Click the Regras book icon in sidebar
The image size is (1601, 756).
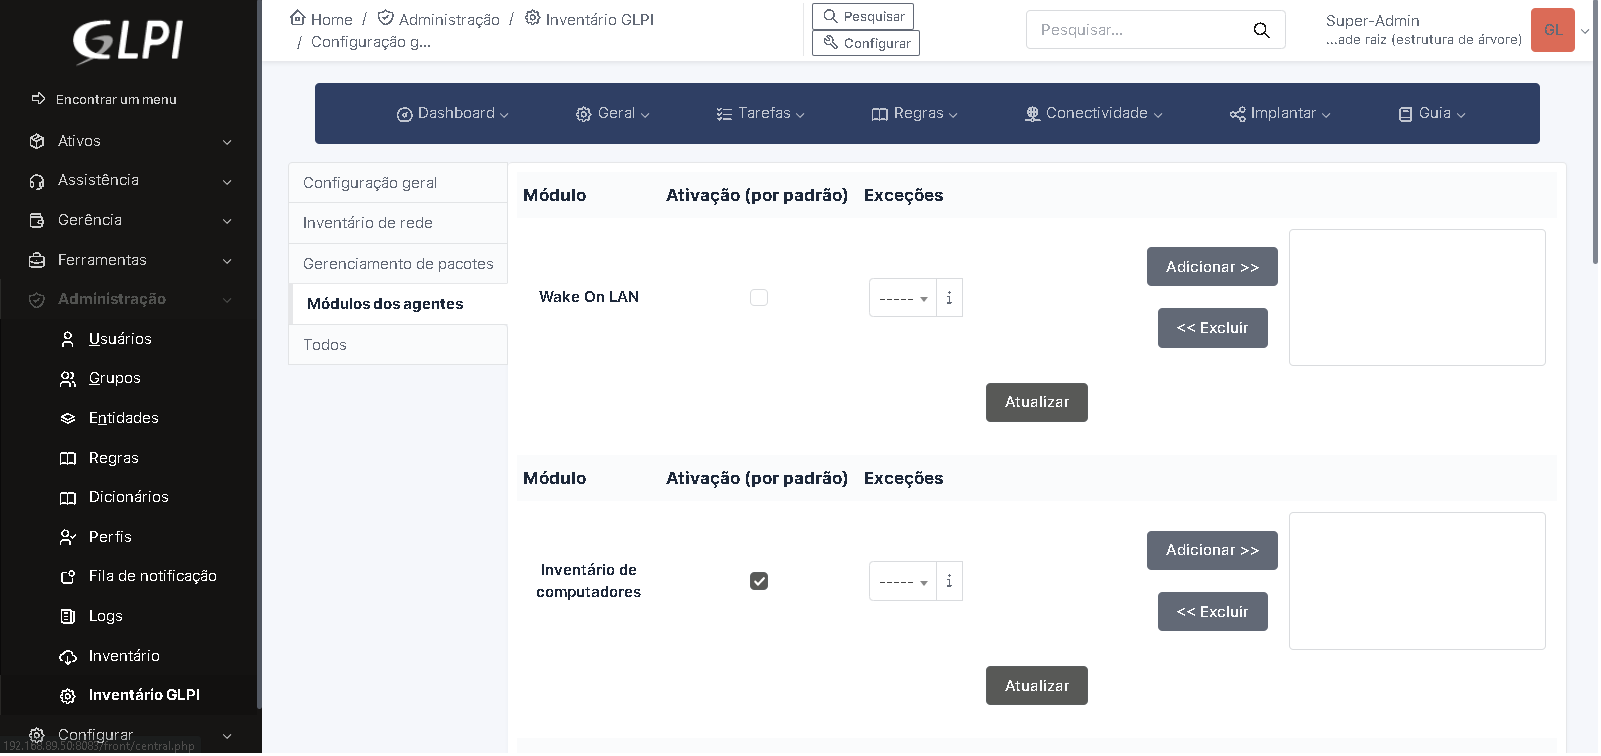68,458
